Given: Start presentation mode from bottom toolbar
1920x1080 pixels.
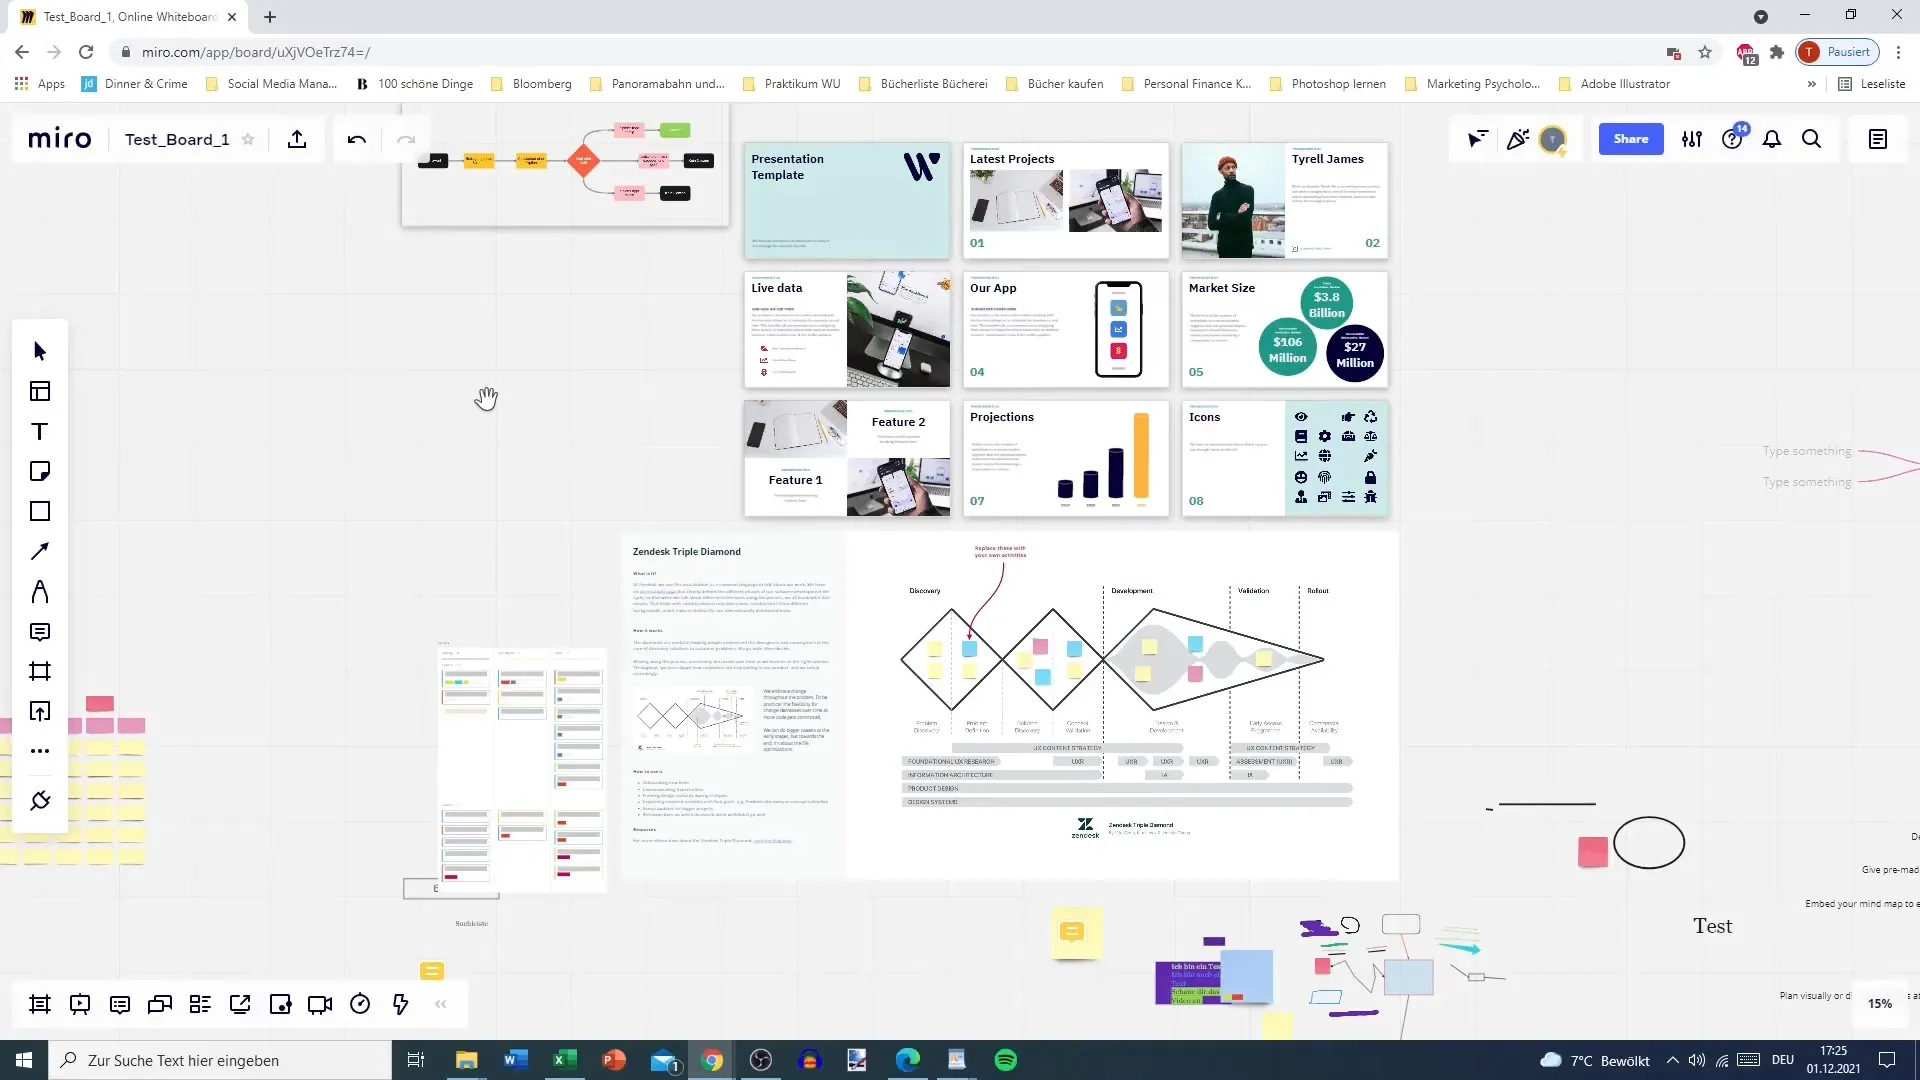Looking at the screenshot, I should click(x=80, y=1004).
